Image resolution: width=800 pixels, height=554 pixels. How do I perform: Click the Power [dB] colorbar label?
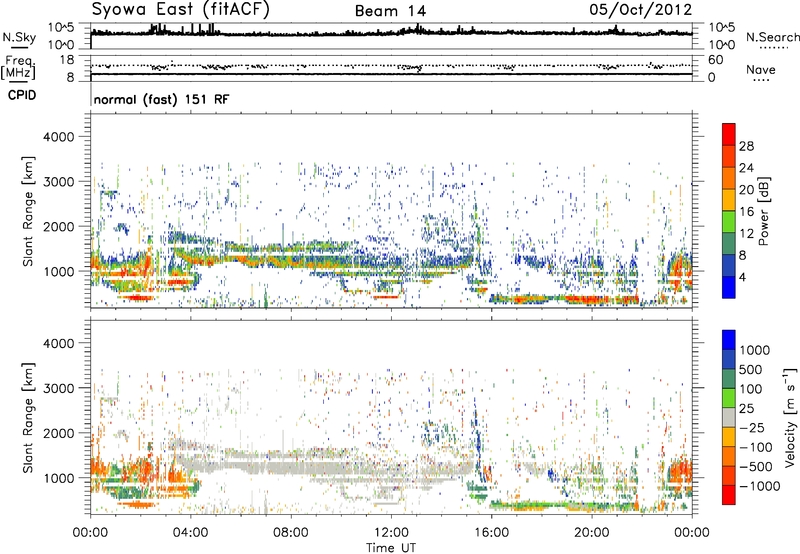[x=764, y=211]
